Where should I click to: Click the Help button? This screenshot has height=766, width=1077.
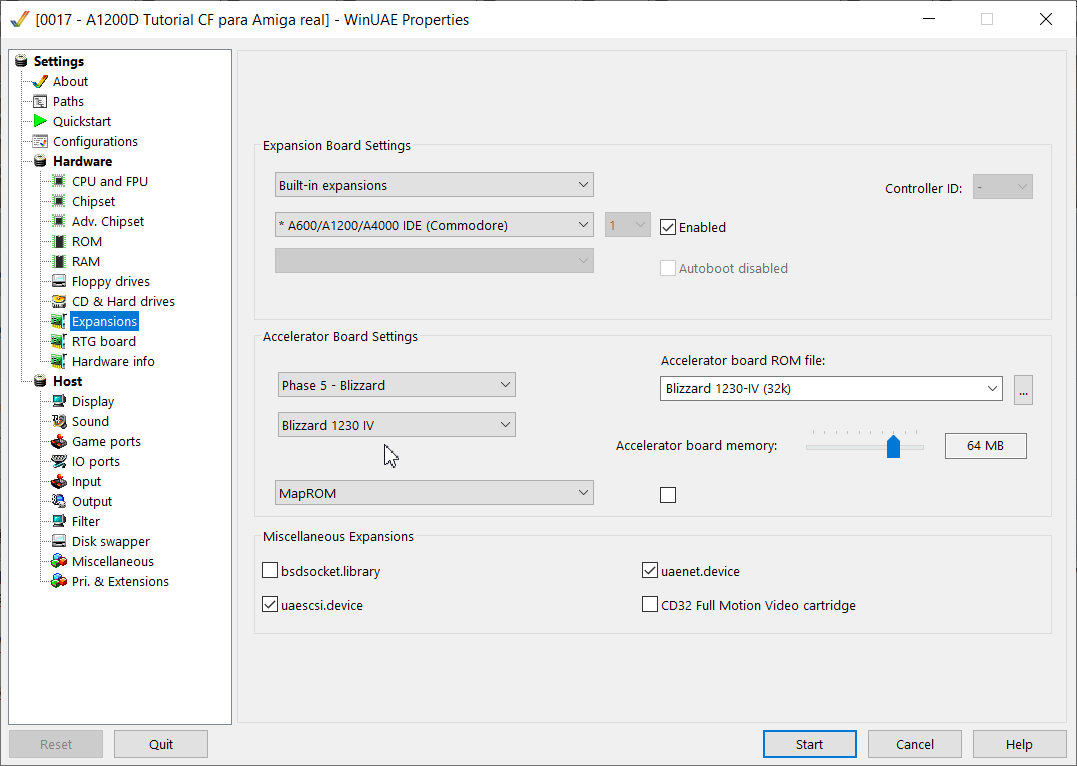pos(1019,744)
